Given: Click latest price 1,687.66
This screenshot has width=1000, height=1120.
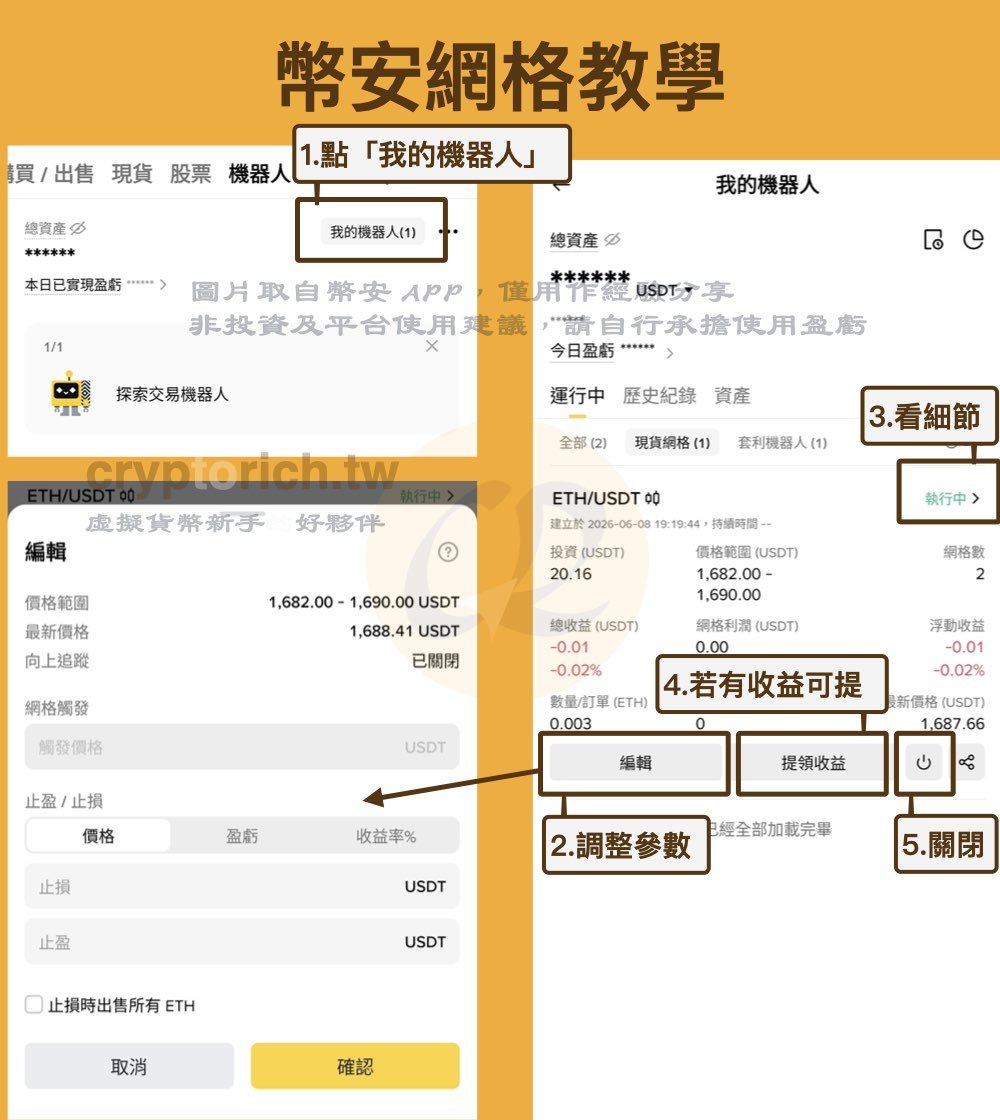Looking at the screenshot, I should pos(952,724).
